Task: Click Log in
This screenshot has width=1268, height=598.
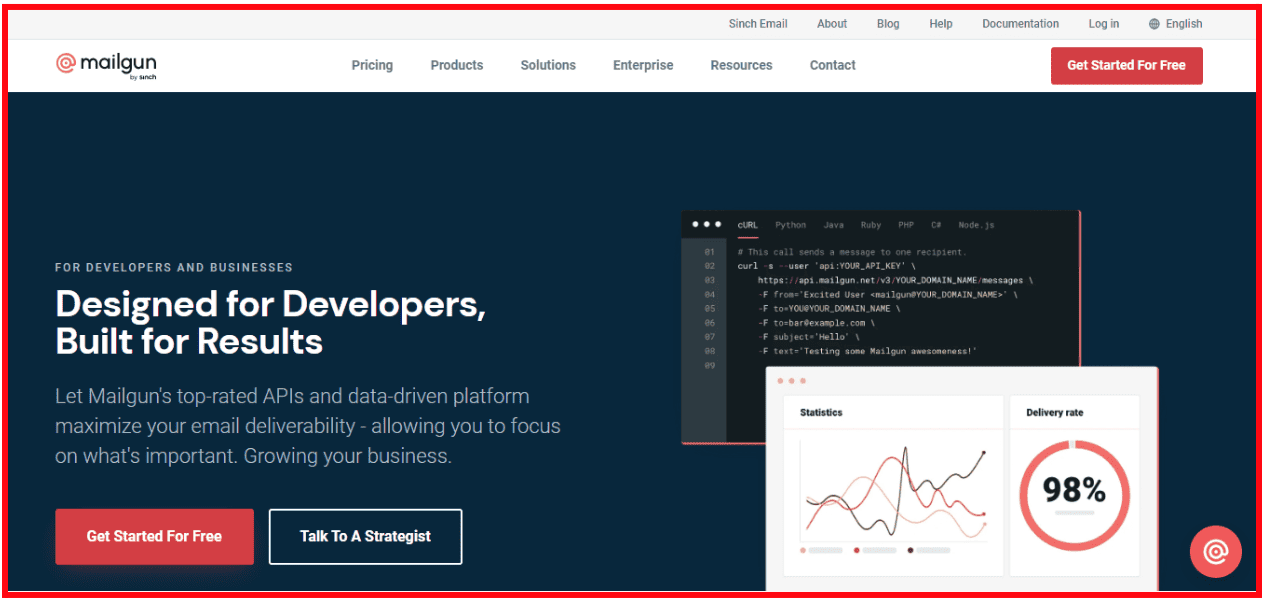Action: [1104, 24]
